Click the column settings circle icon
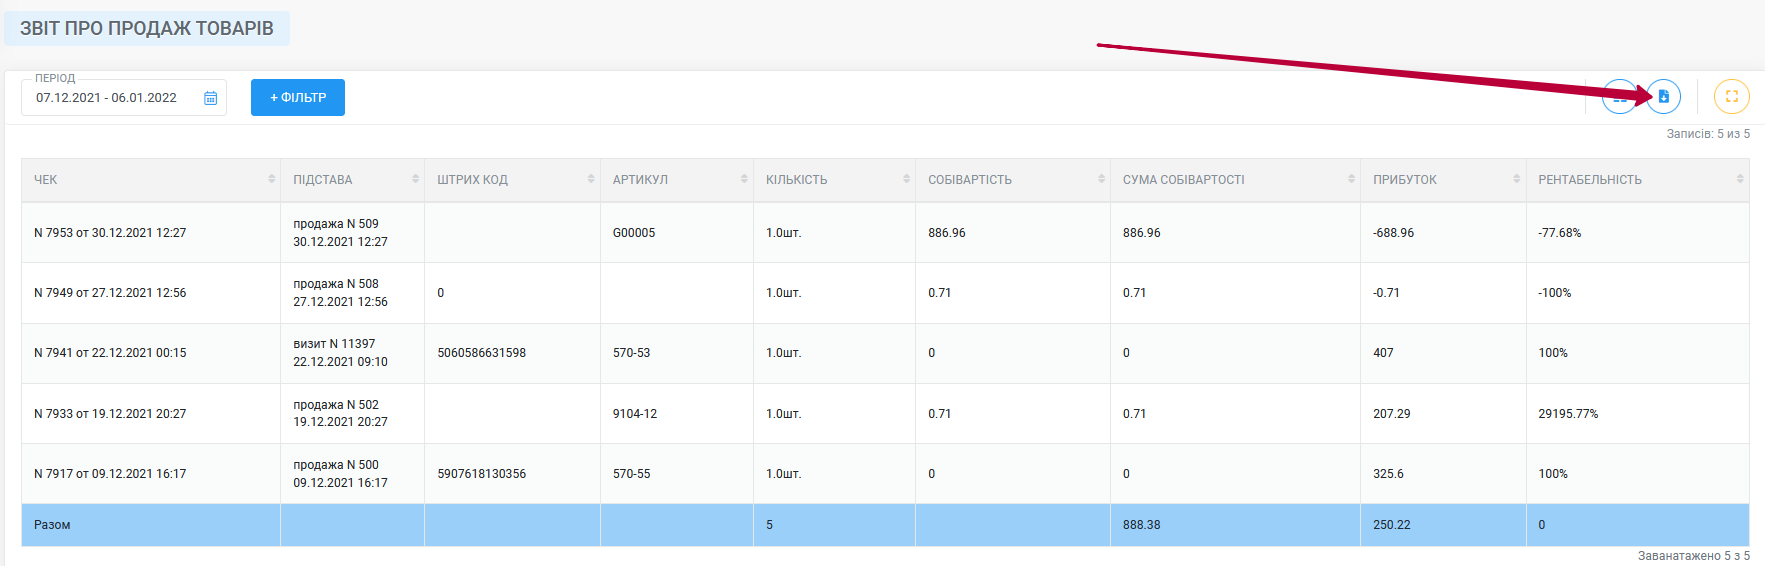 (1620, 97)
